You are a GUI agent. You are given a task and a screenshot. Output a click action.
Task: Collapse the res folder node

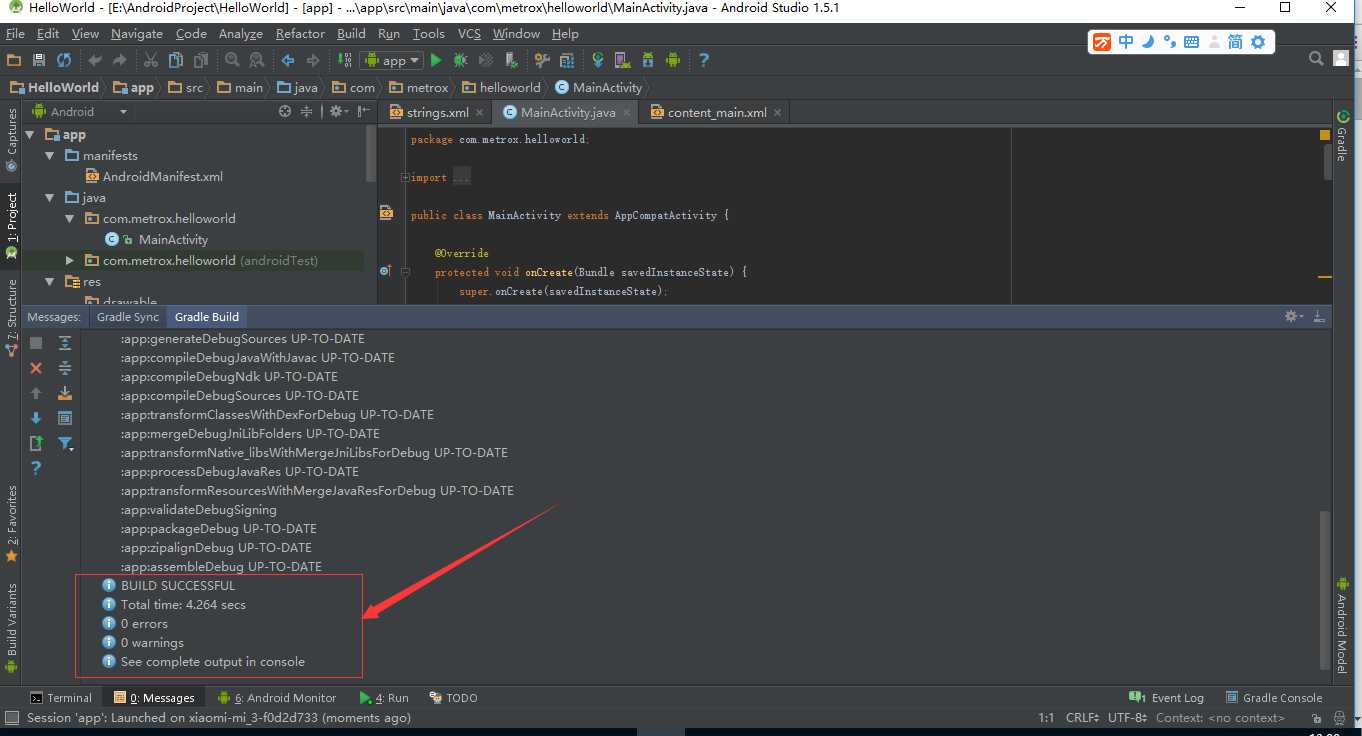click(50, 281)
